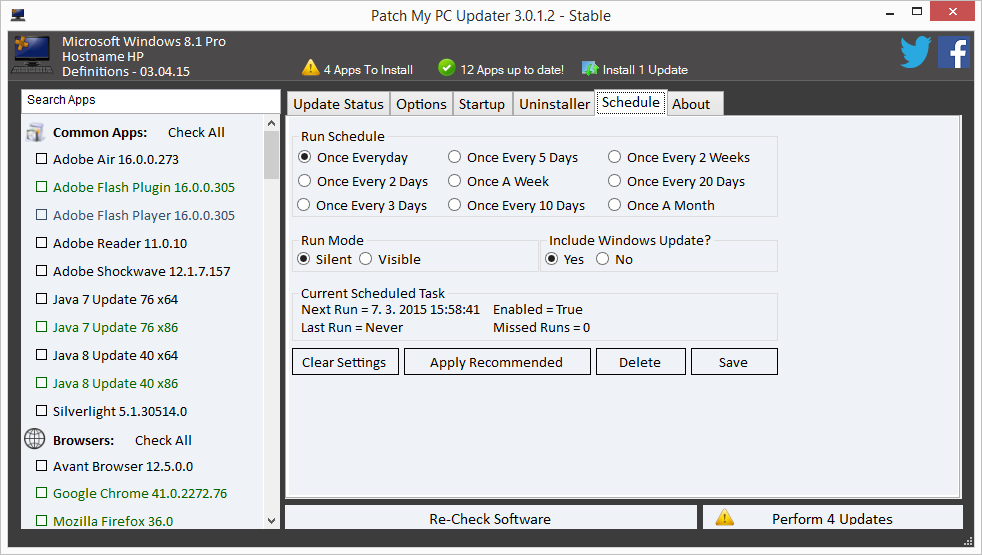
Task: Click the Common Apps category icon
Action: point(35,132)
